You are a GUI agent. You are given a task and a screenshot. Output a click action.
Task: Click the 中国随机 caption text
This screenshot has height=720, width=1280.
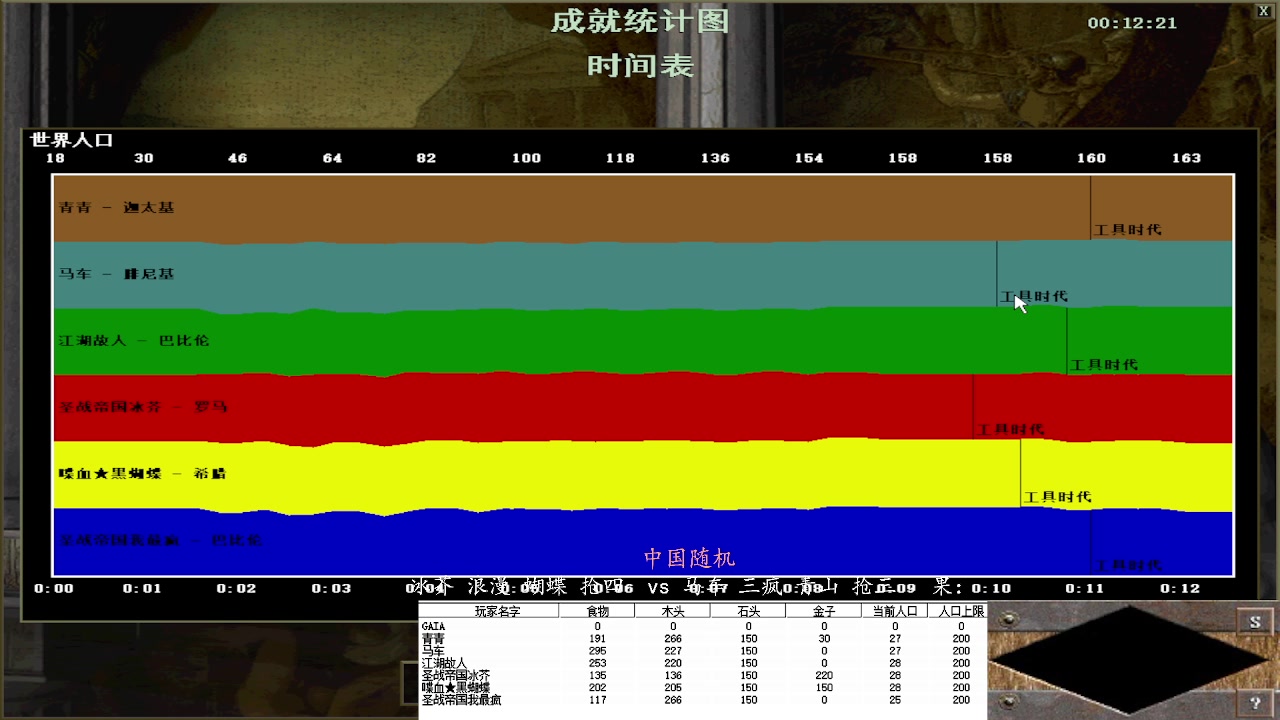pos(690,558)
